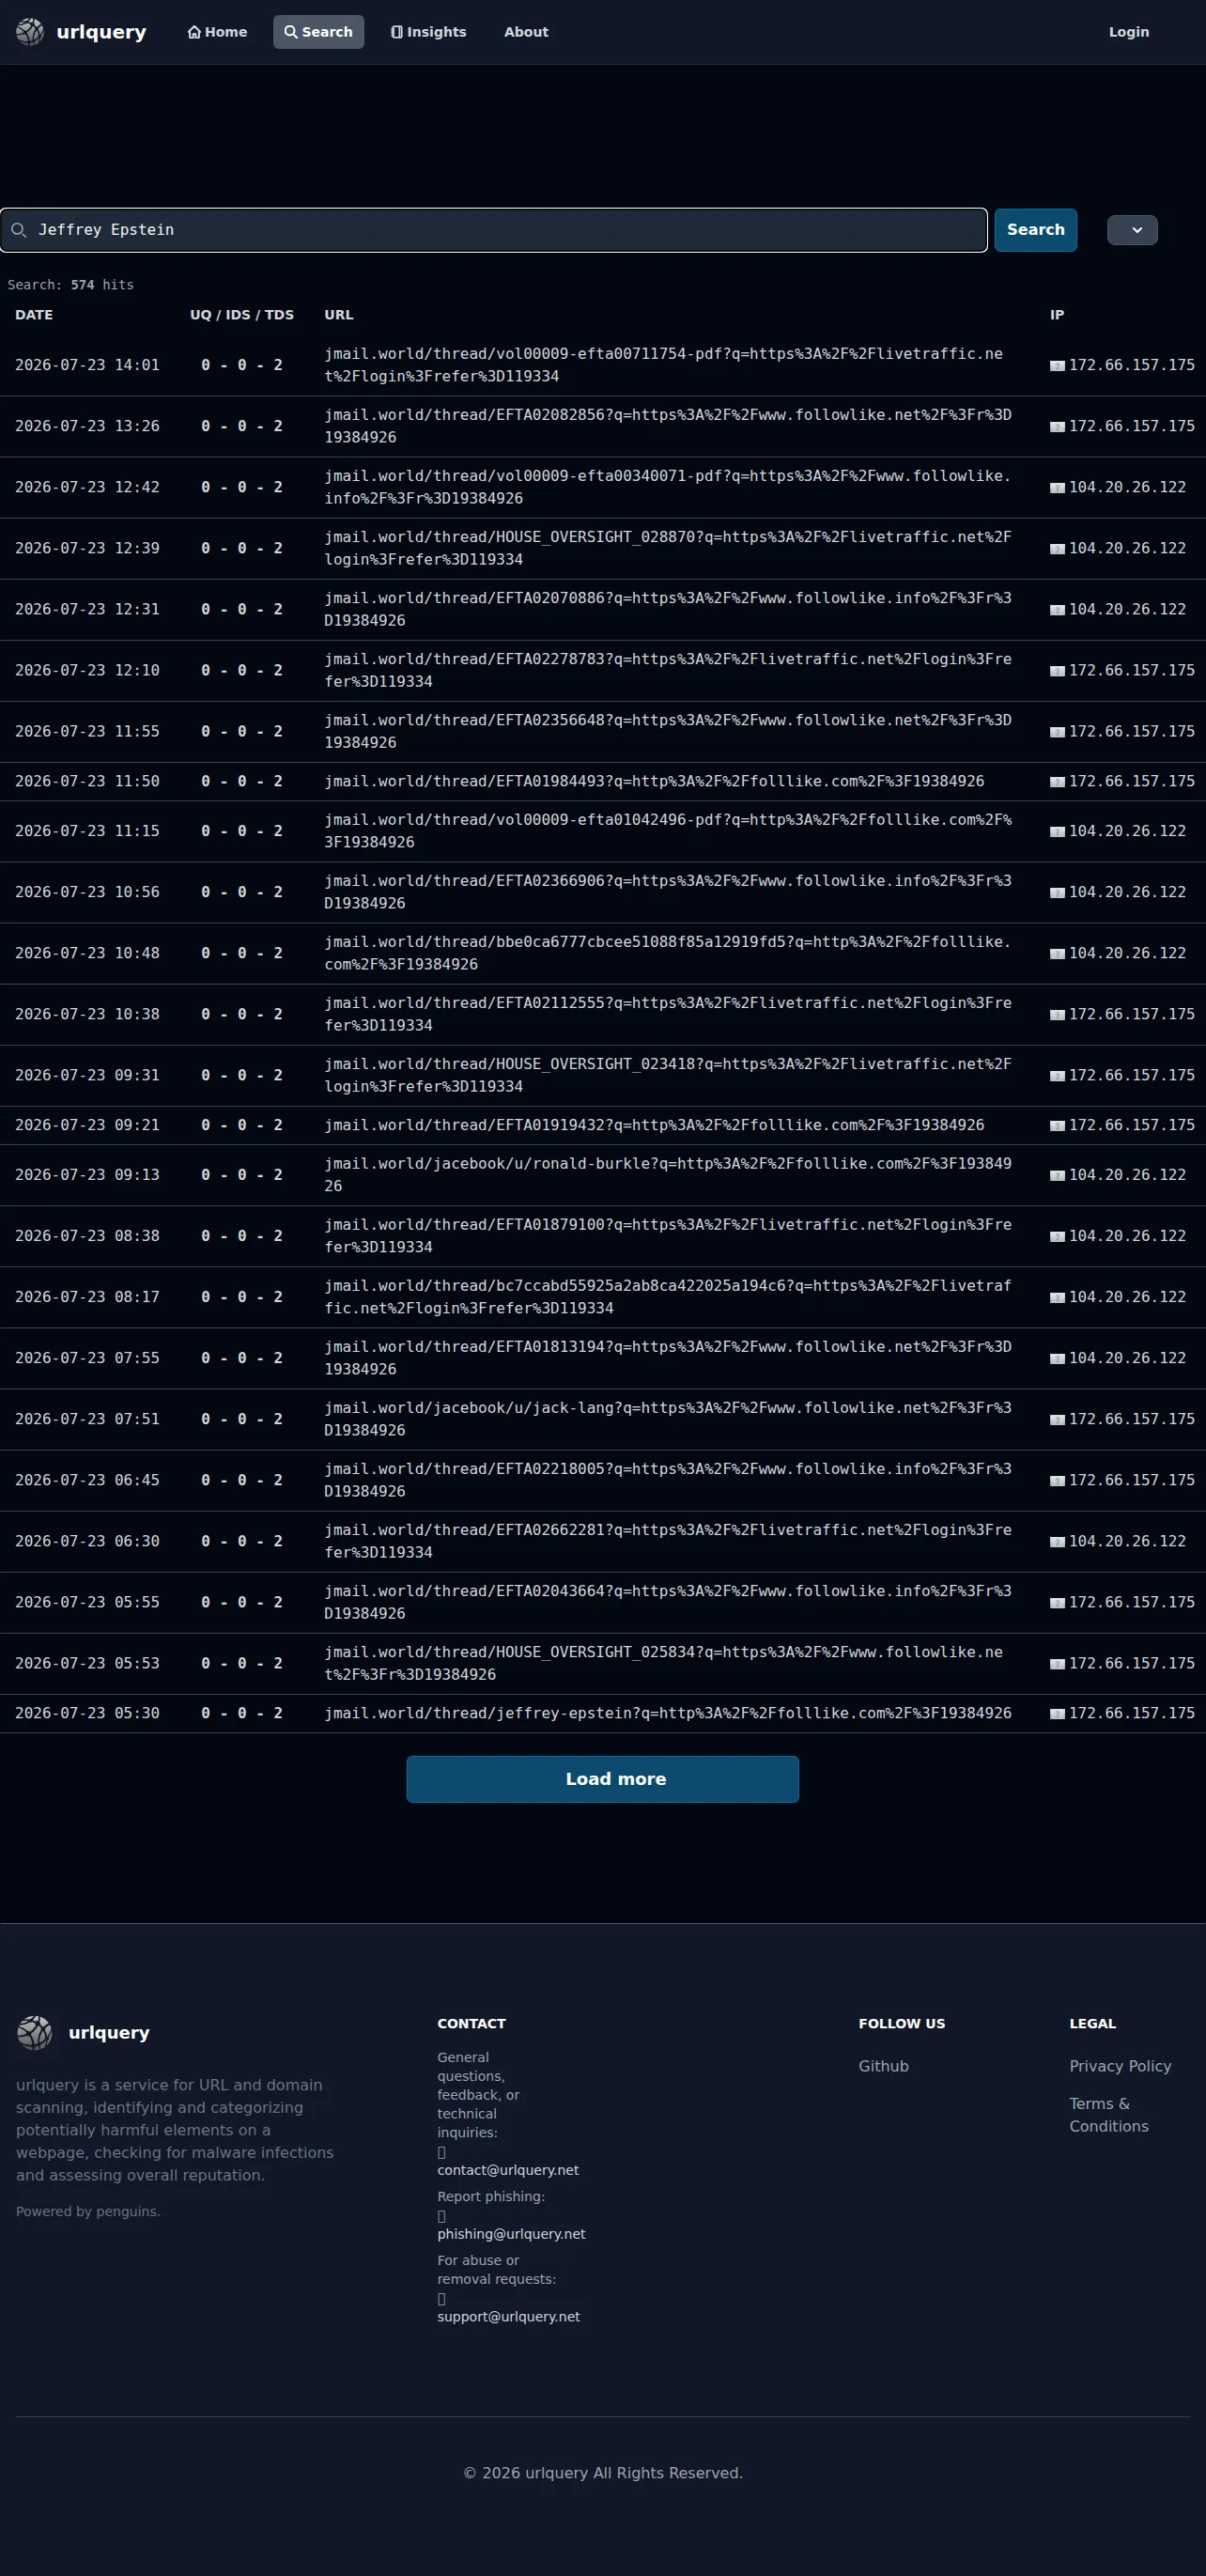The width and height of the screenshot is (1206, 2576).
Task: Click the email icon above phishing@urlquery.net
Action: (x=441, y=2216)
